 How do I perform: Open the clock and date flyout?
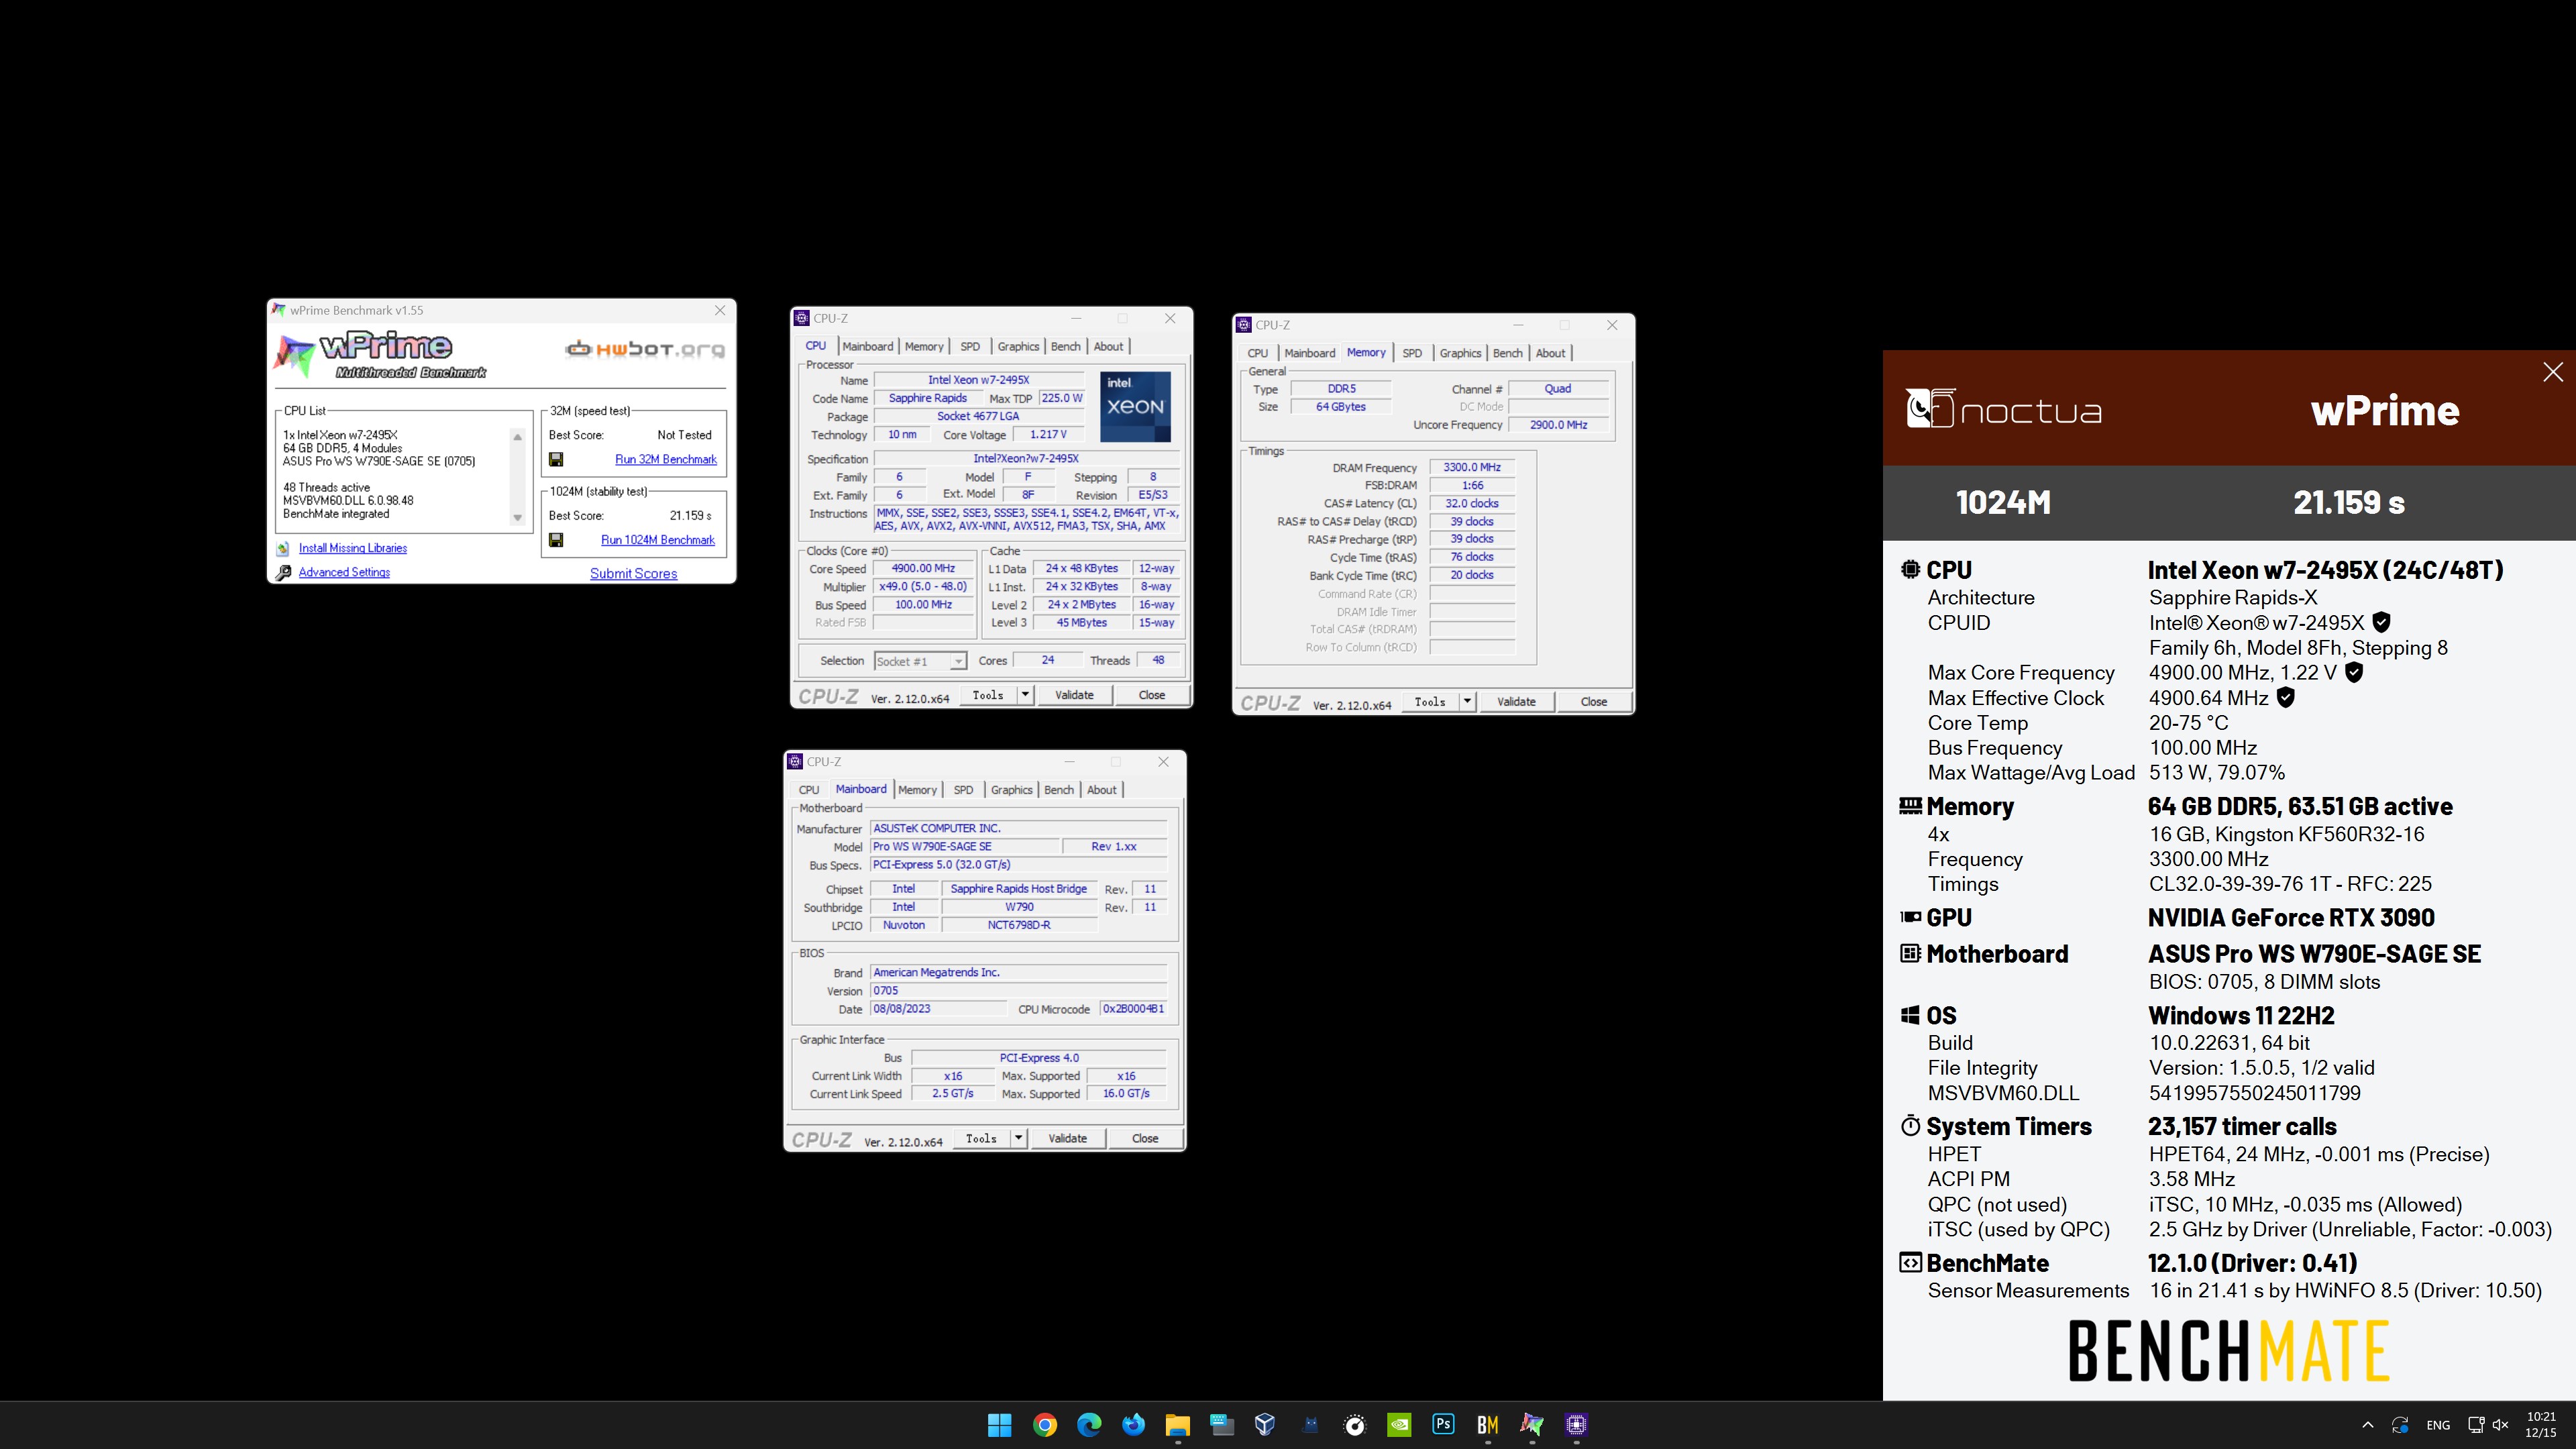tap(2541, 1425)
